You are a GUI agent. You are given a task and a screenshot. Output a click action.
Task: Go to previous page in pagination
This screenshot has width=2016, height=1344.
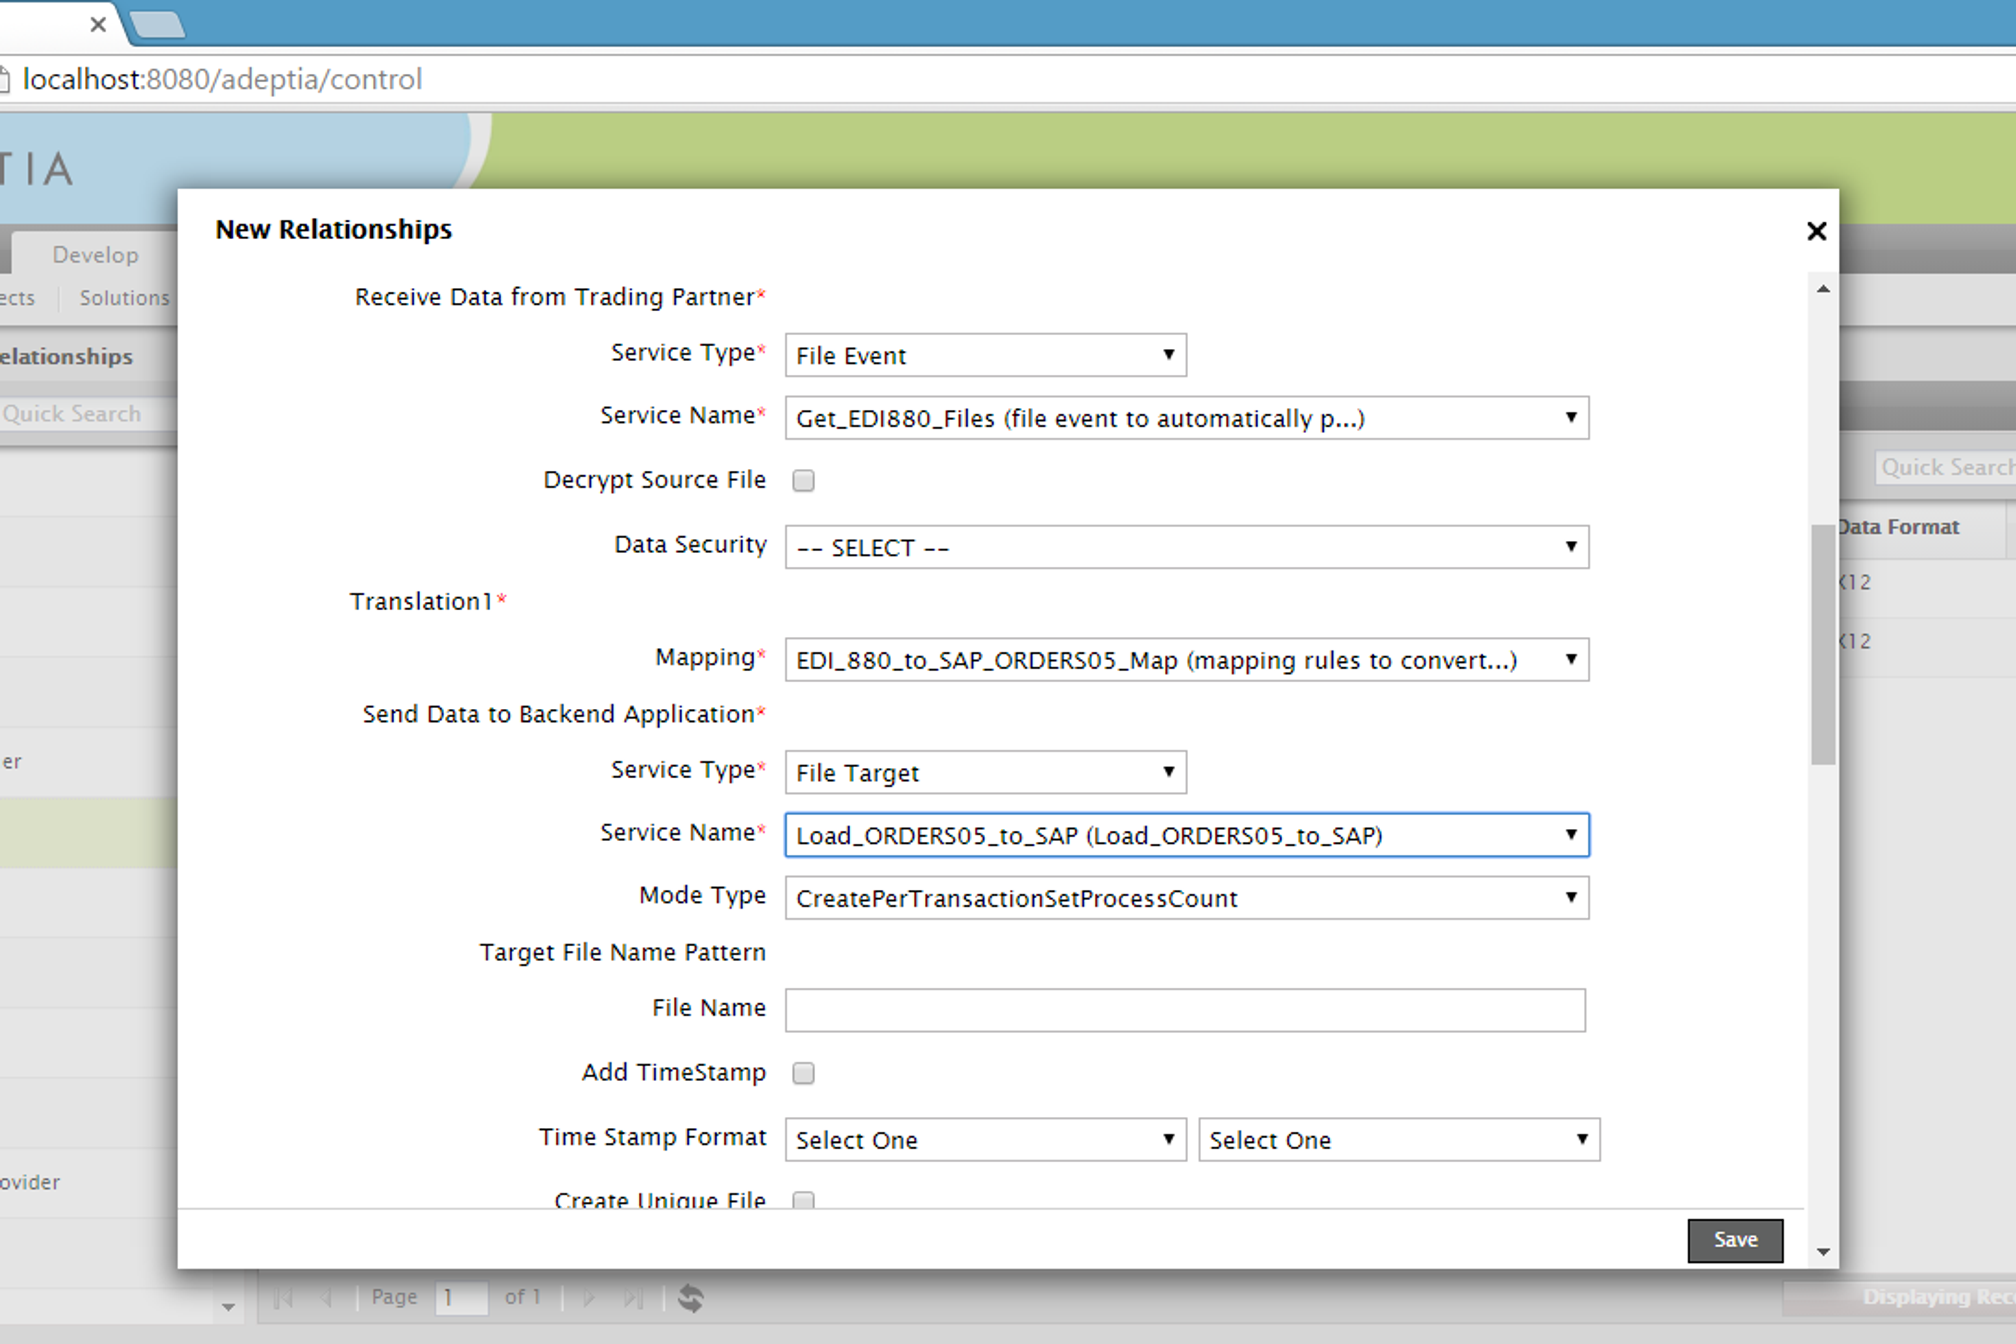pos(327,1298)
